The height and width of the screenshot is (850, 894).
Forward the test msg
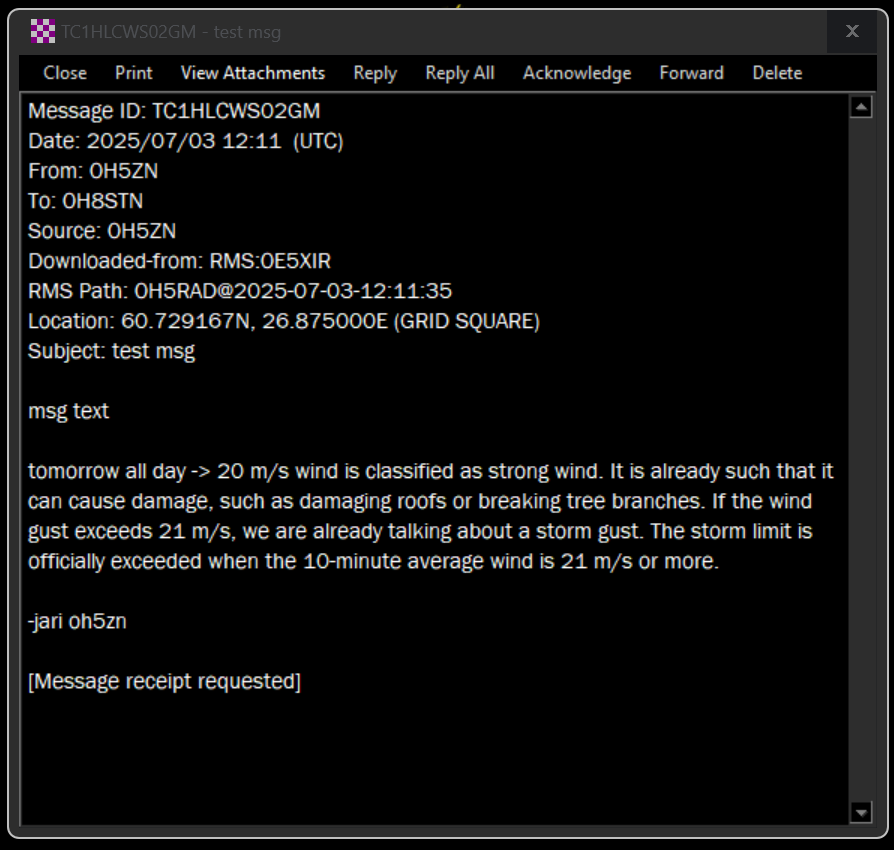pos(691,73)
